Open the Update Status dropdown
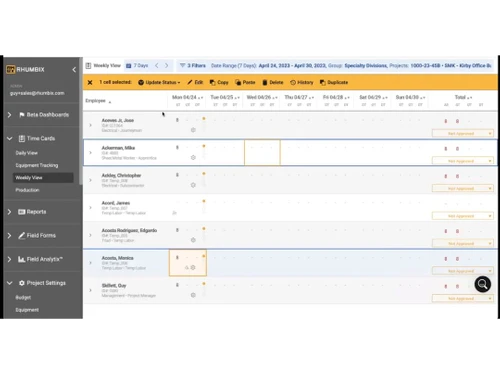The width and height of the screenshot is (500, 375). point(159,82)
